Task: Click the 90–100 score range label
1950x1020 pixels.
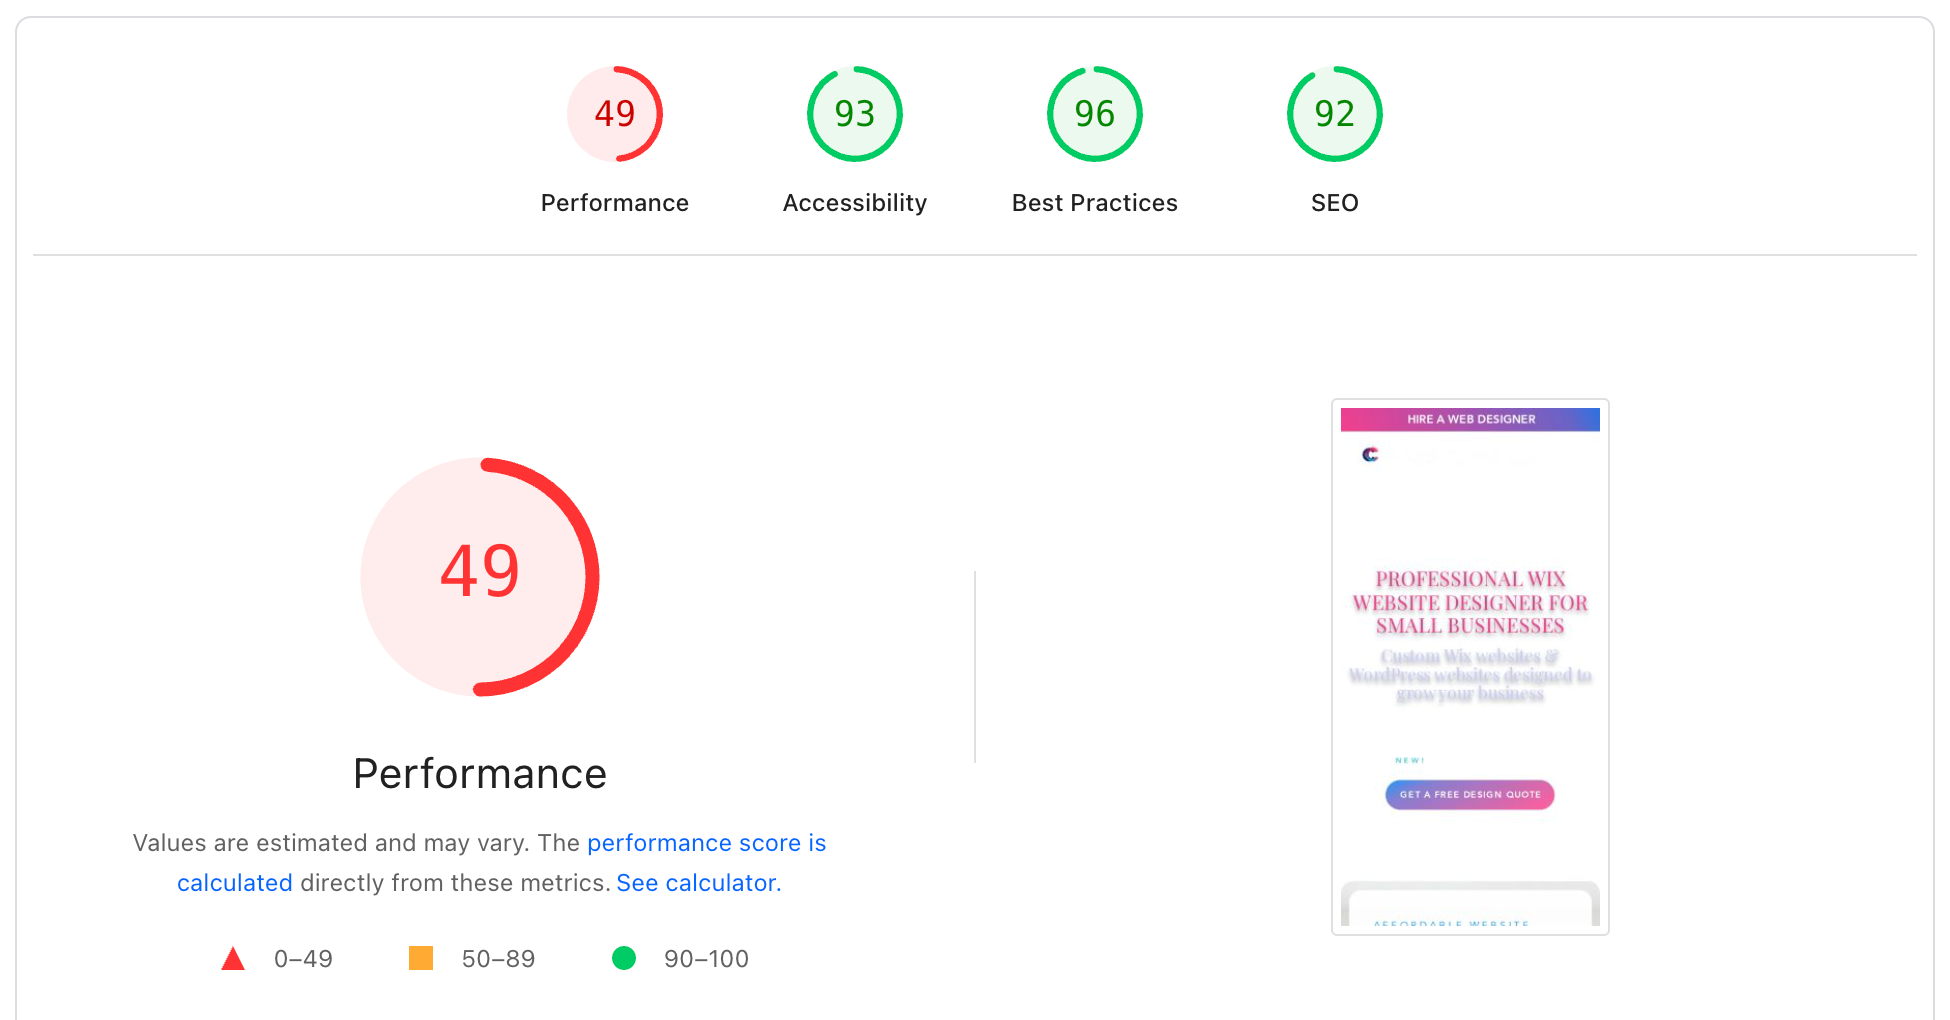Action: click(x=706, y=959)
